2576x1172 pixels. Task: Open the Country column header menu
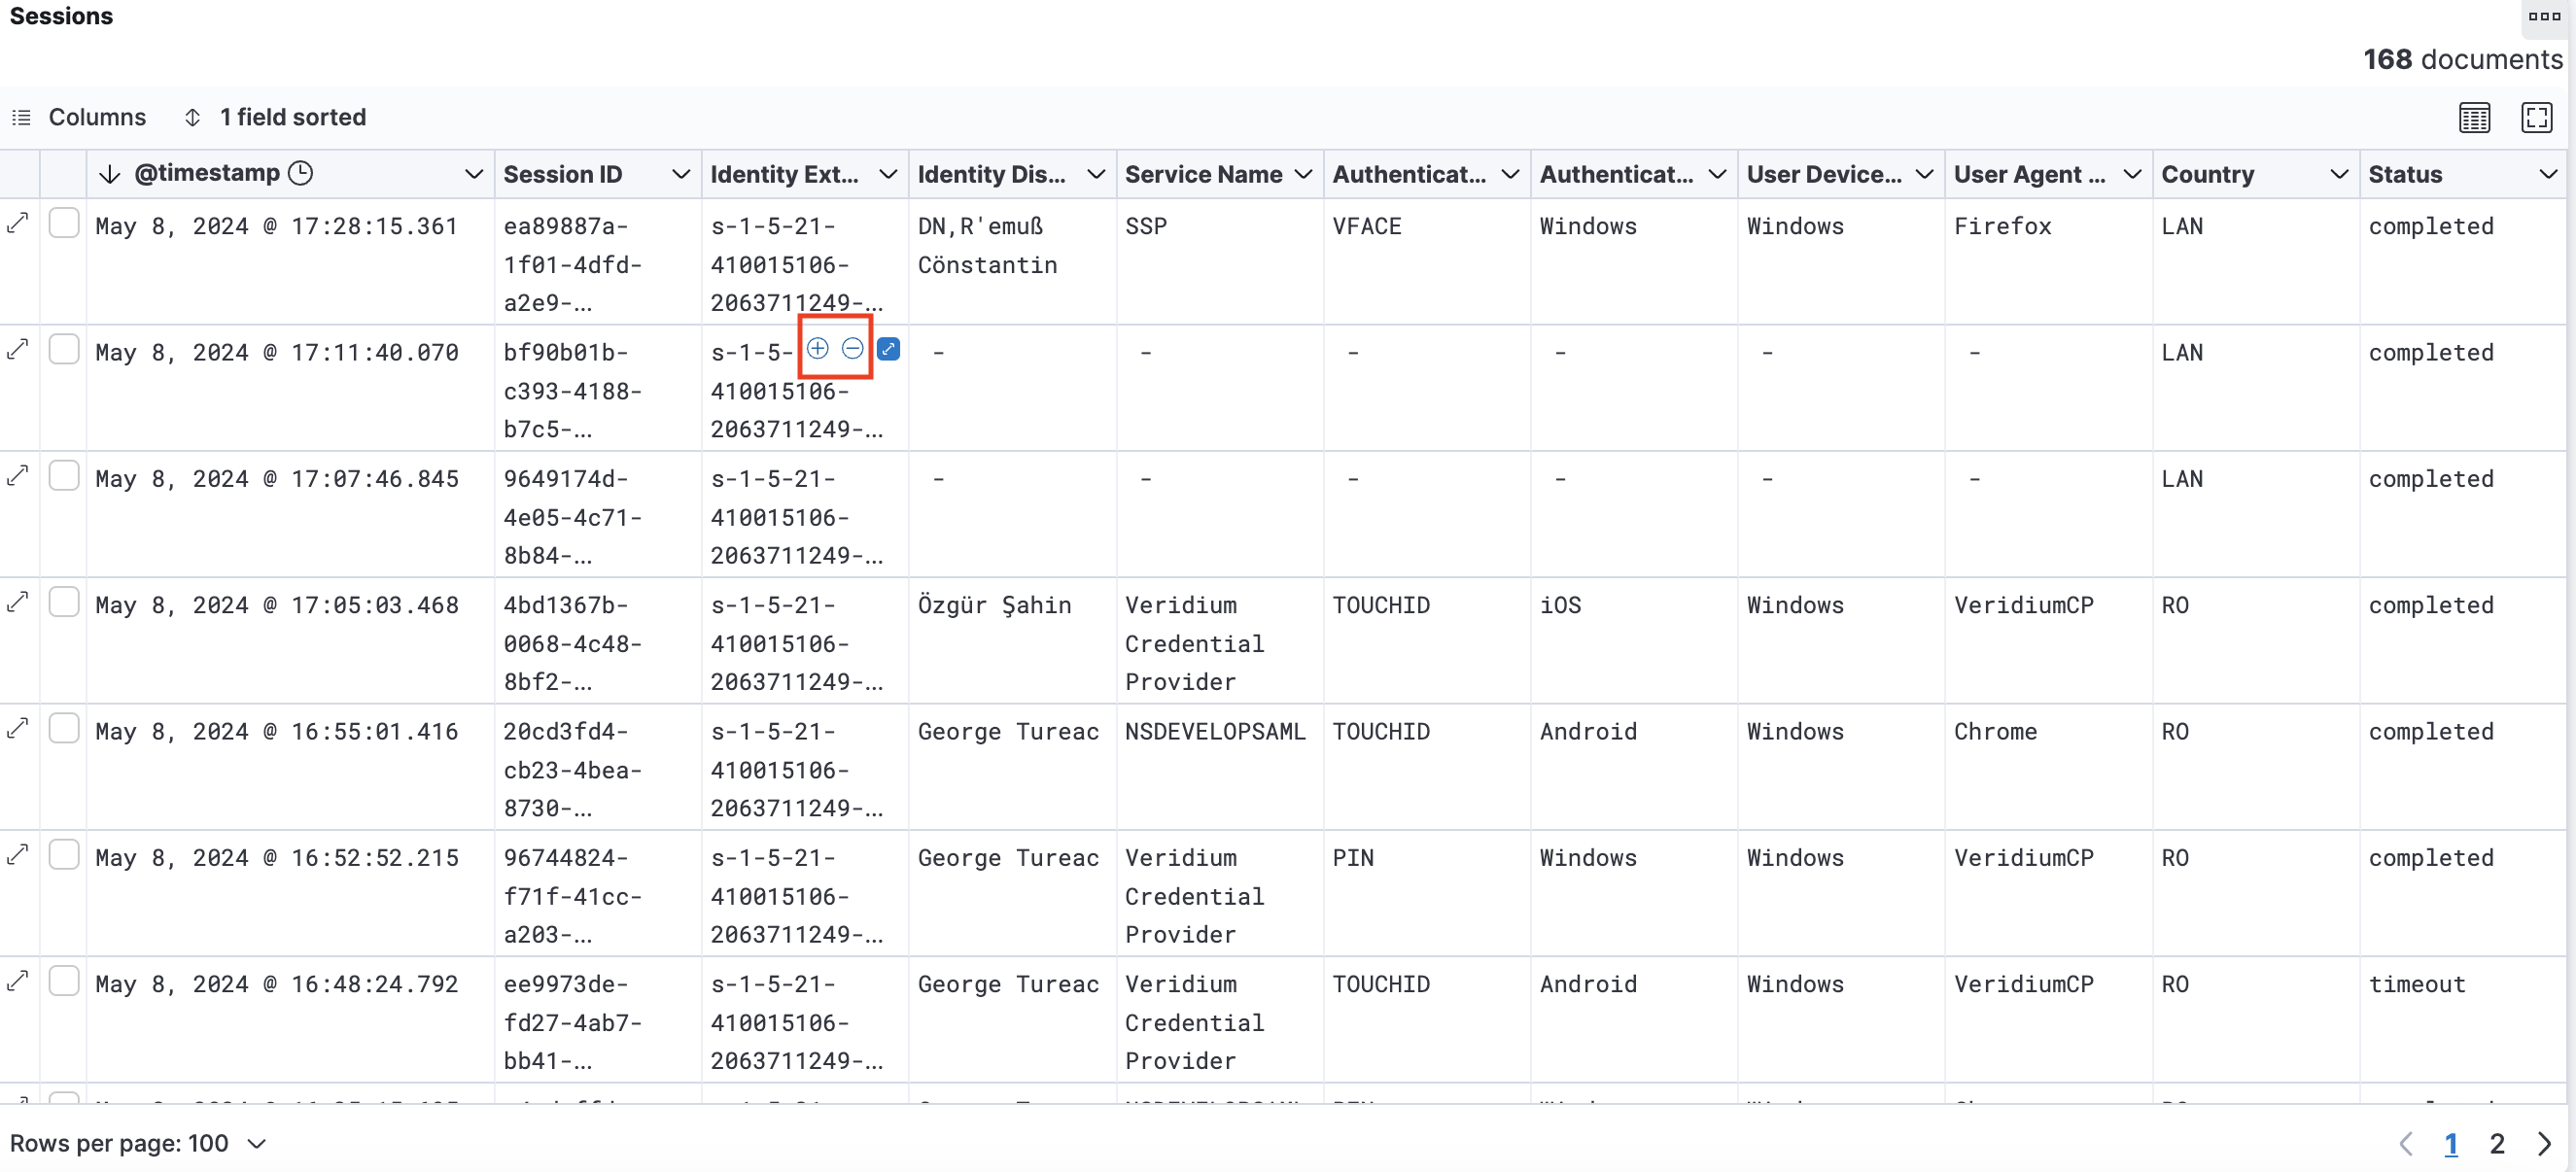pos(2340,173)
